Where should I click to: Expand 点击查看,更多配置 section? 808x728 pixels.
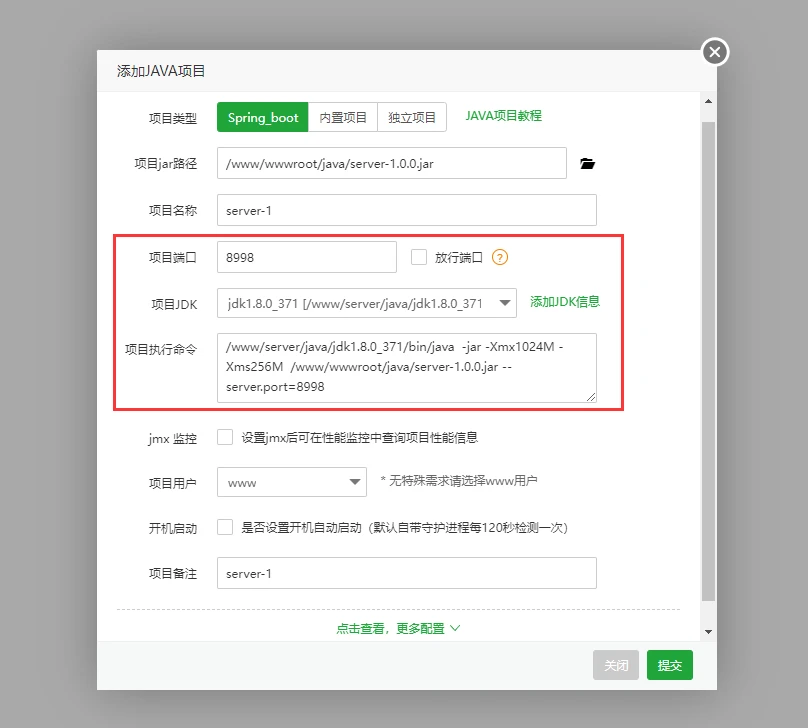point(398,629)
